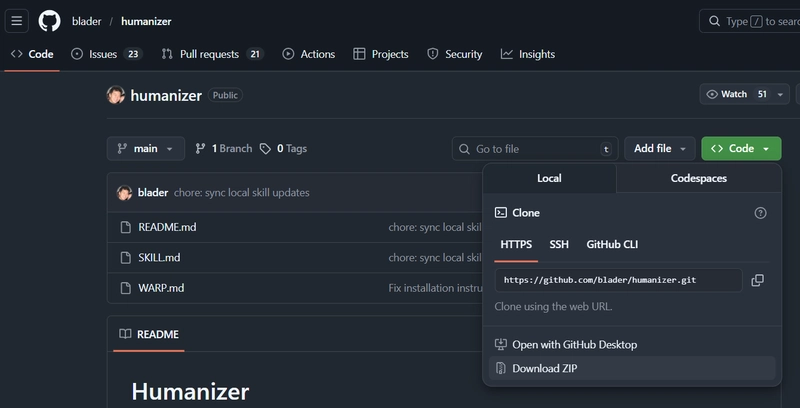The width and height of the screenshot is (800, 408).
Task: Click the Go to file search field
Action: (535, 149)
